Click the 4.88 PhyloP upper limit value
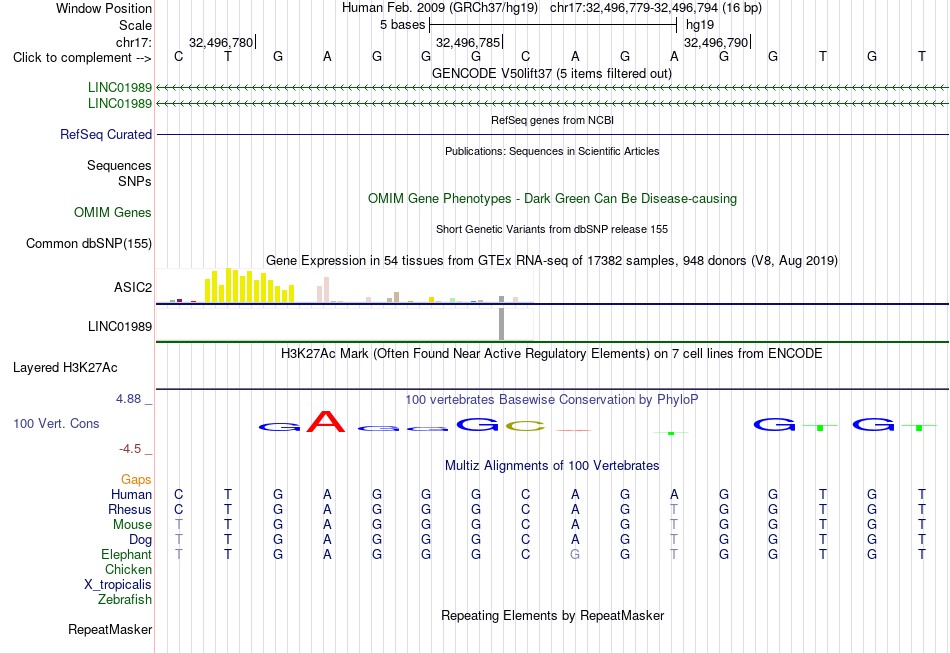 pyautogui.click(x=128, y=399)
